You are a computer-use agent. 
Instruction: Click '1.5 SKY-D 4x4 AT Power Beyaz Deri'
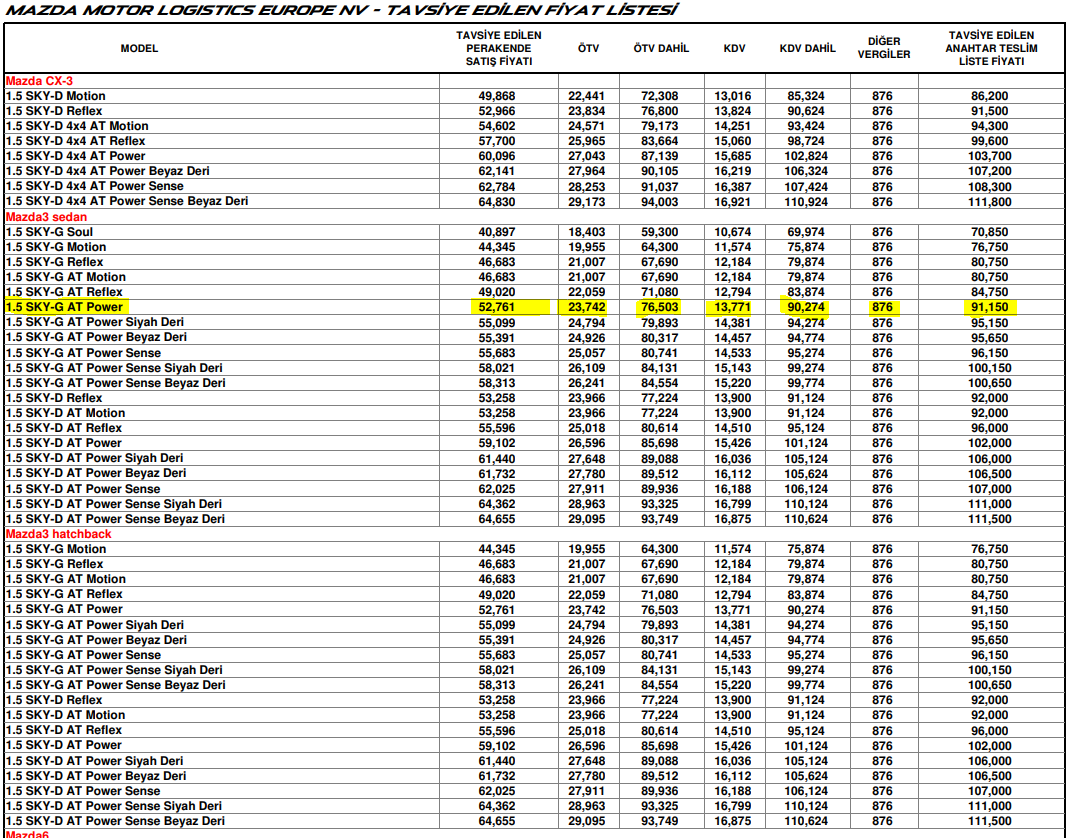(108, 171)
